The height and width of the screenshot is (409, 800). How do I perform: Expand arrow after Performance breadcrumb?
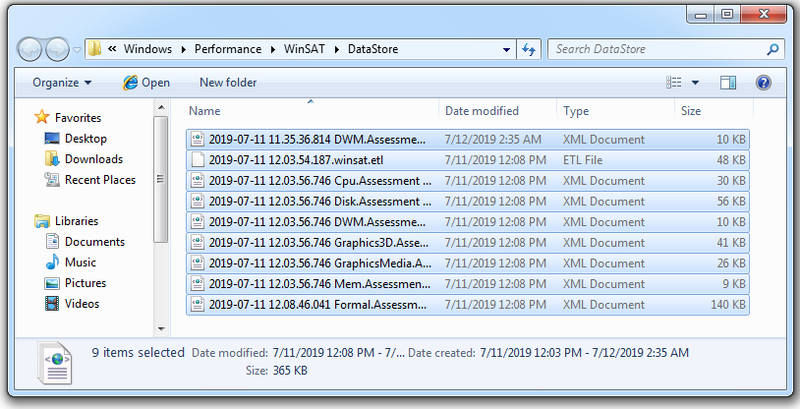[273, 49]
